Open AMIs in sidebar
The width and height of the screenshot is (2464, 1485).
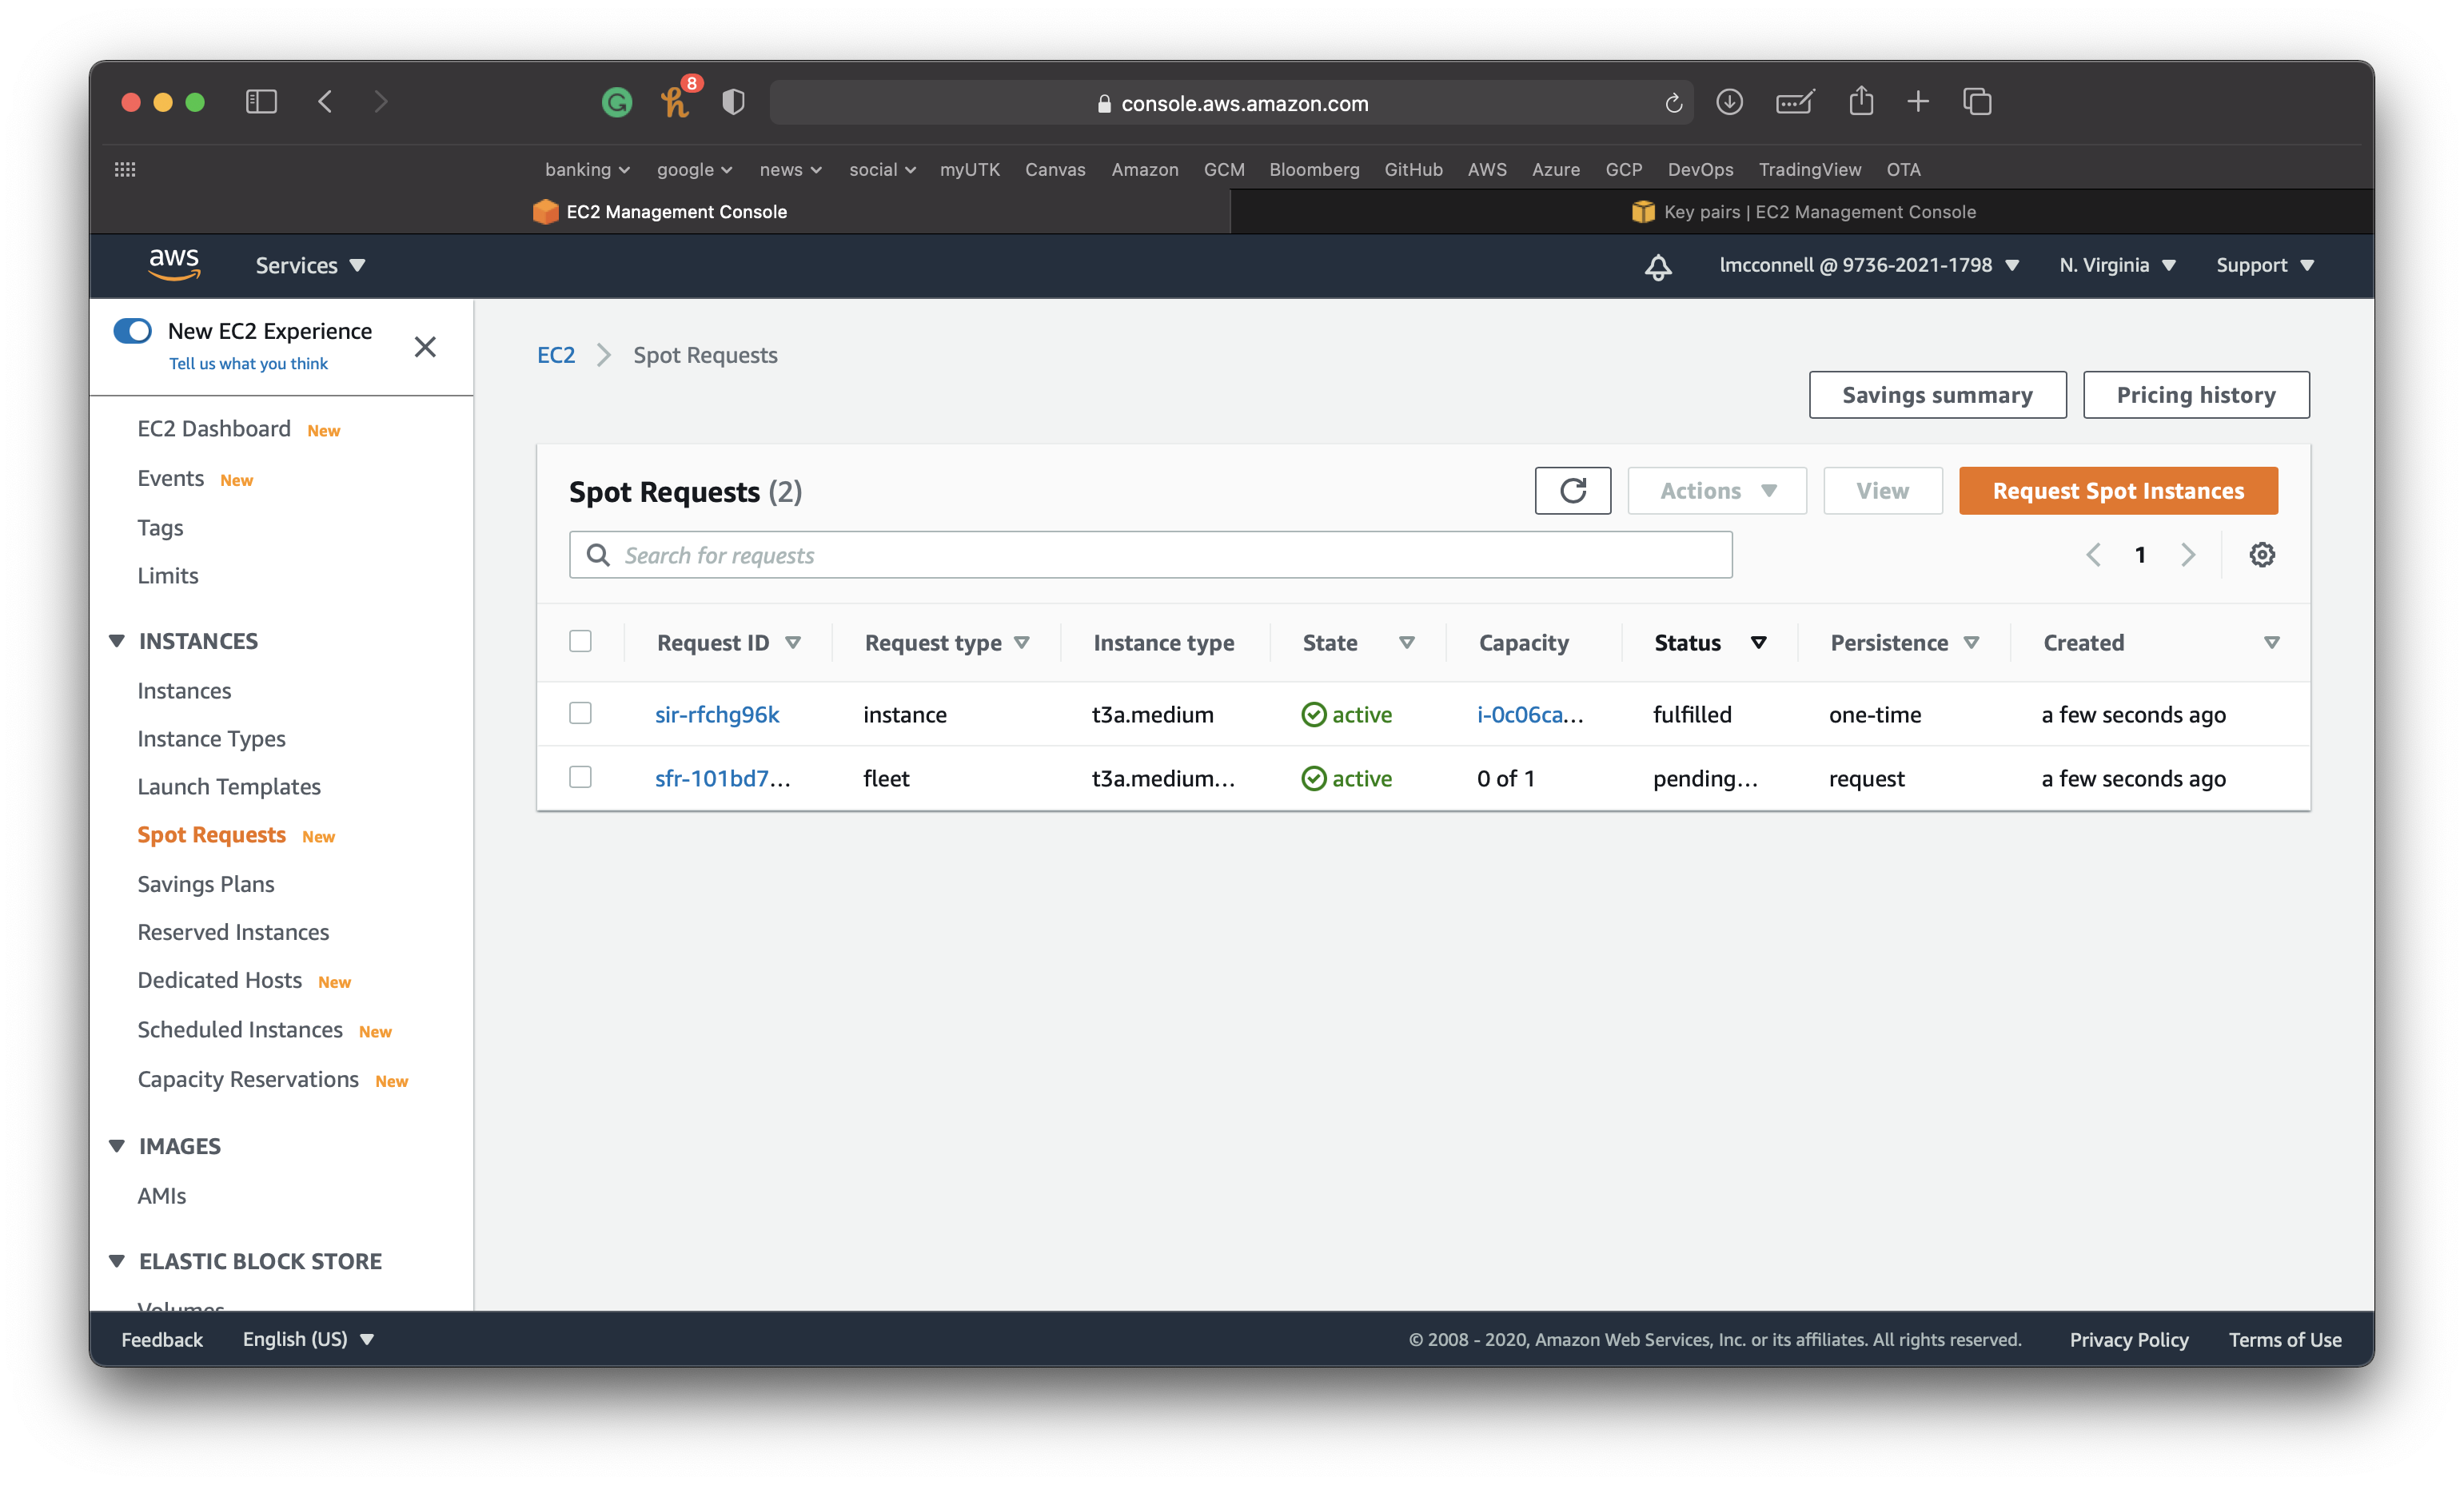point(162,1196)
